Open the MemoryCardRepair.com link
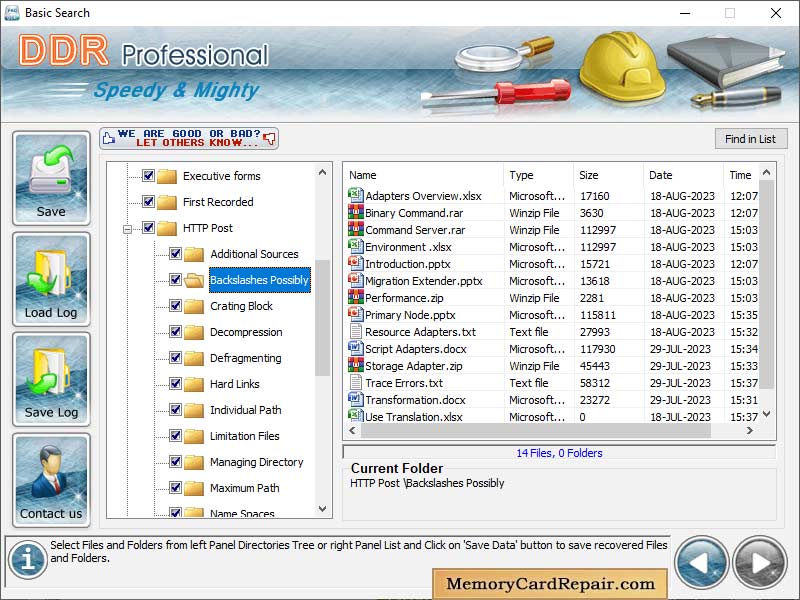This screenshot has width=800, height=600. click(x=550, y=583)
